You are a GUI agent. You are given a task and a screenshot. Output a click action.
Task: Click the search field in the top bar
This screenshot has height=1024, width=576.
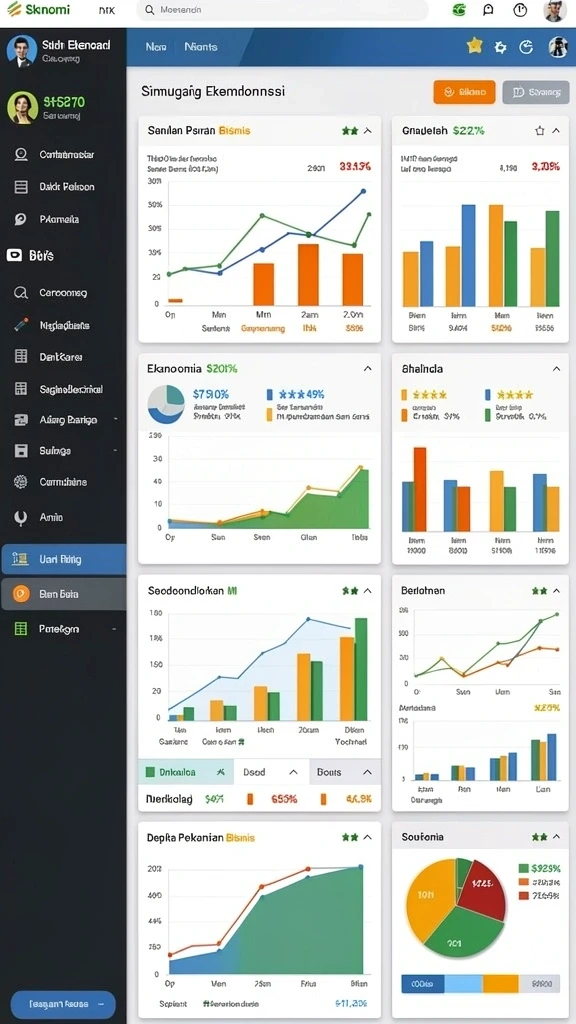282,10
